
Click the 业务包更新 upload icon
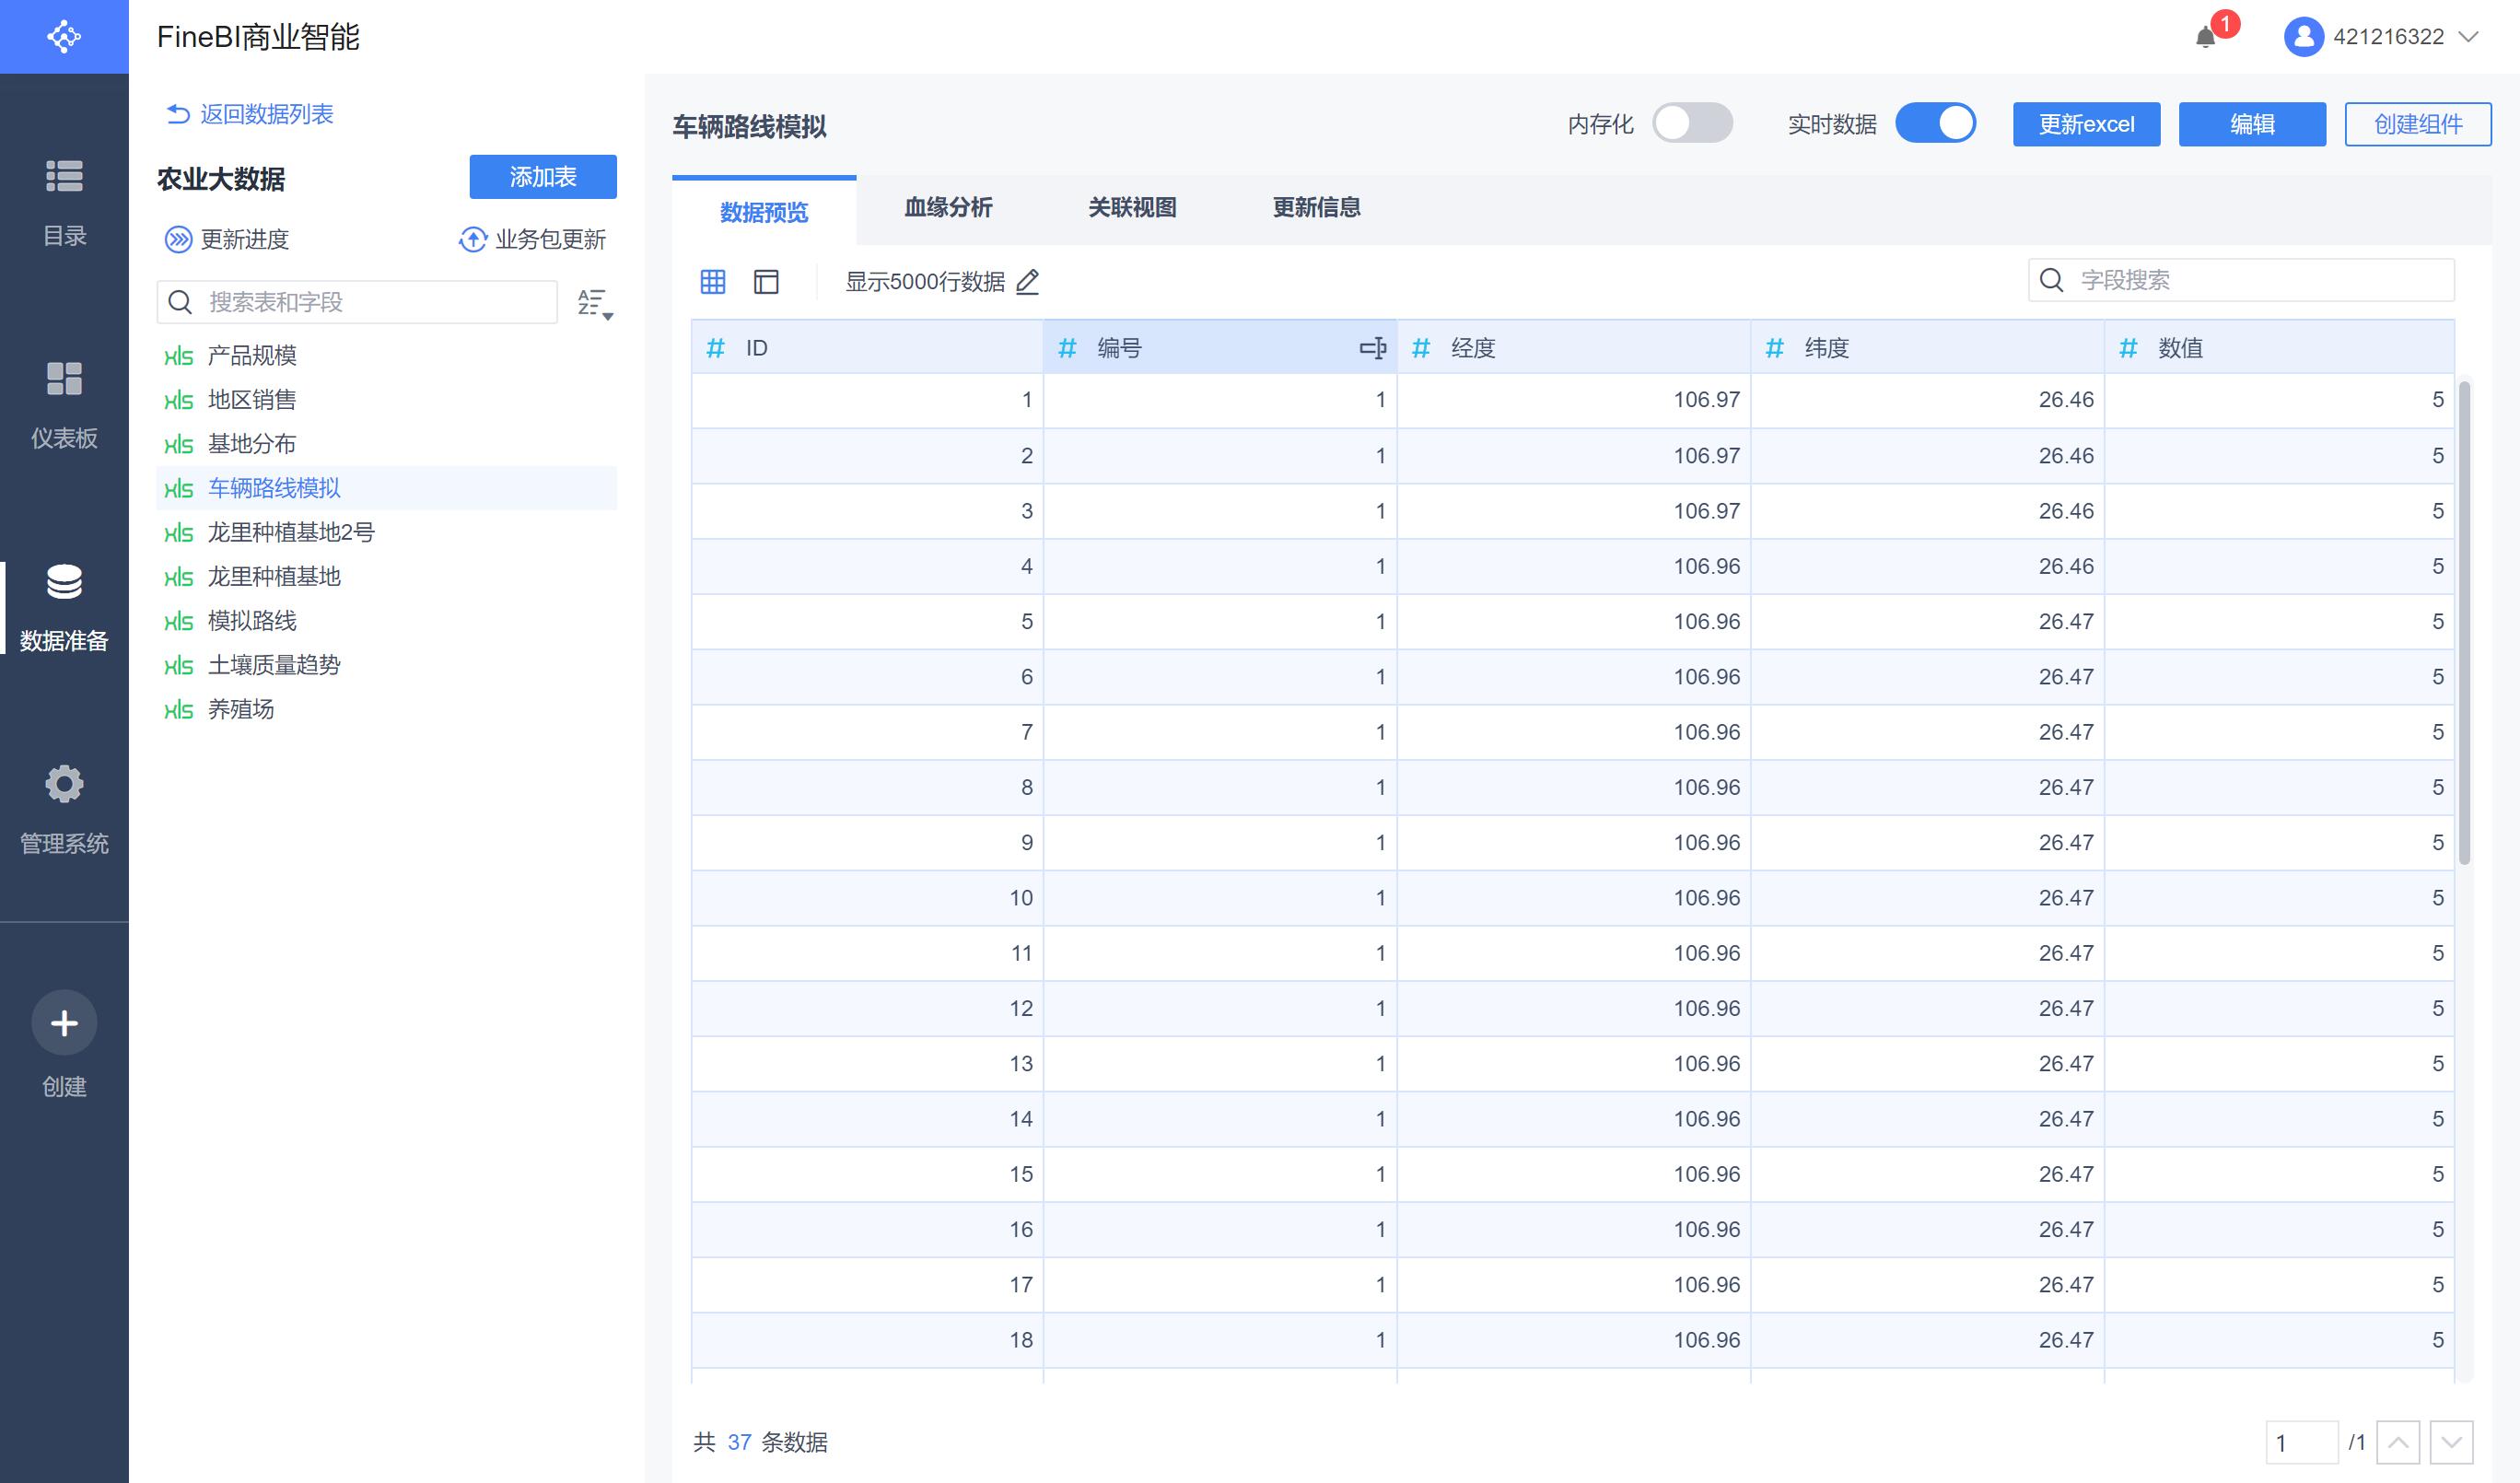[x=472, y=239]
